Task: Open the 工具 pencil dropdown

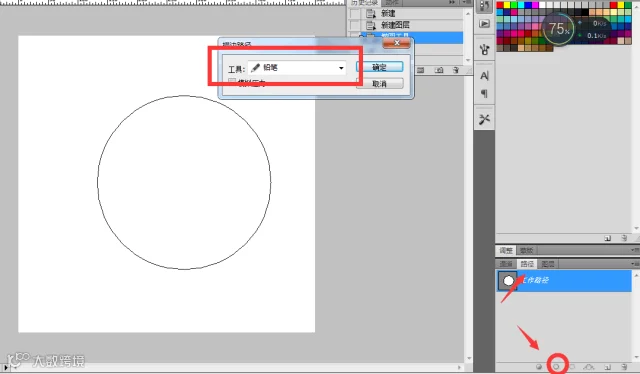Action: pyautogui.click(x=297, y=68)
